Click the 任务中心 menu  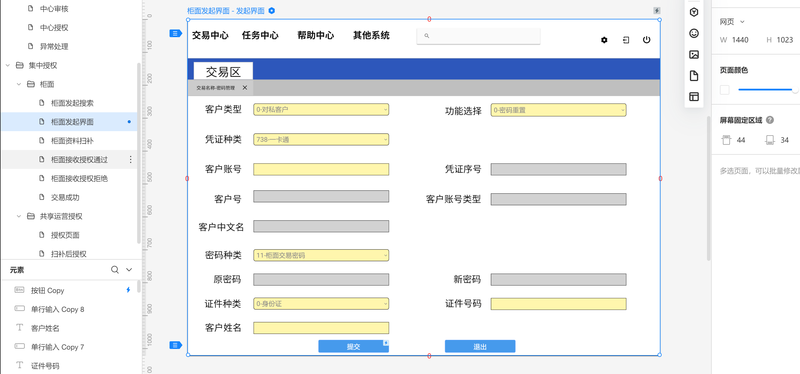260,35
